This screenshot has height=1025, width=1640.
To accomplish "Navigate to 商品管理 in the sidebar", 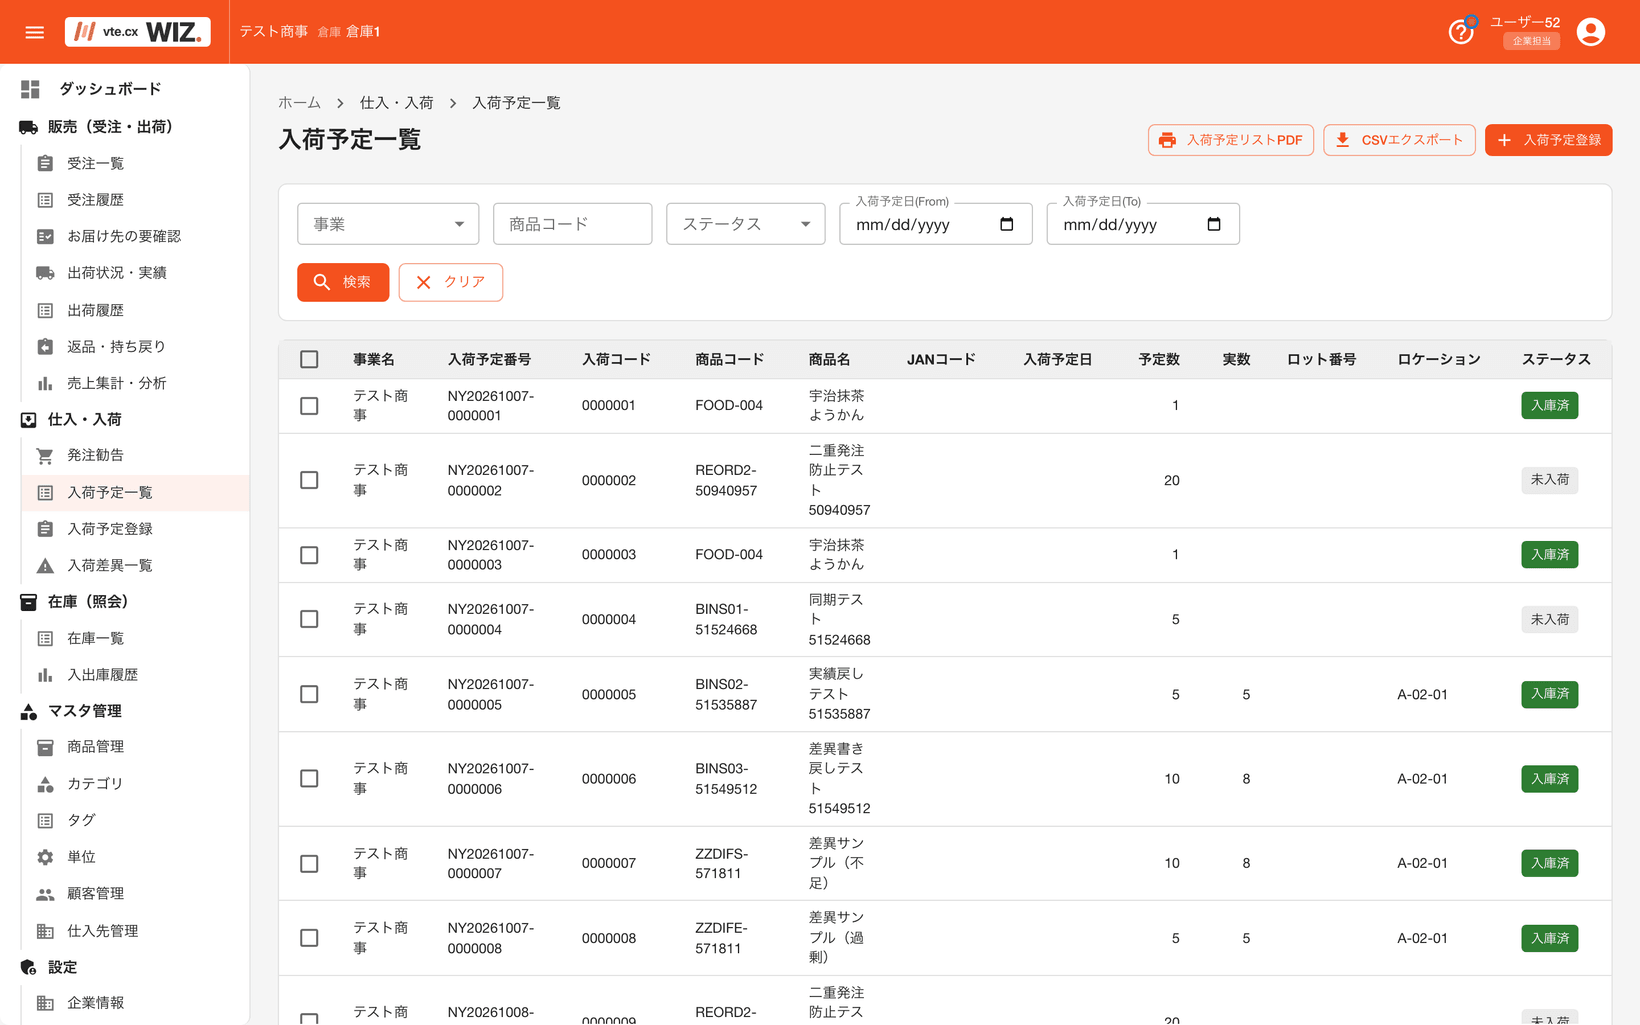I will (x=135, y=747).
